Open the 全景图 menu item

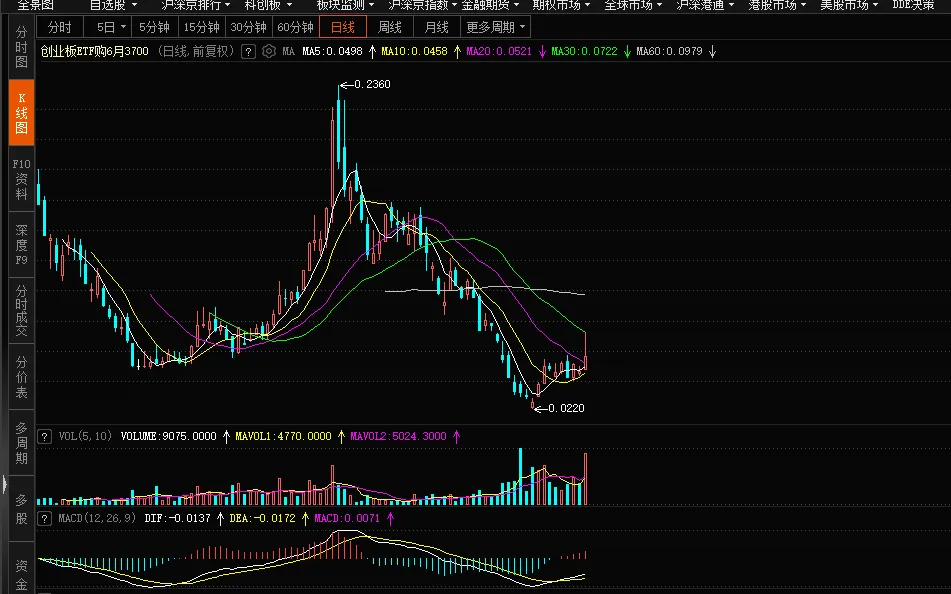(35, 5)
